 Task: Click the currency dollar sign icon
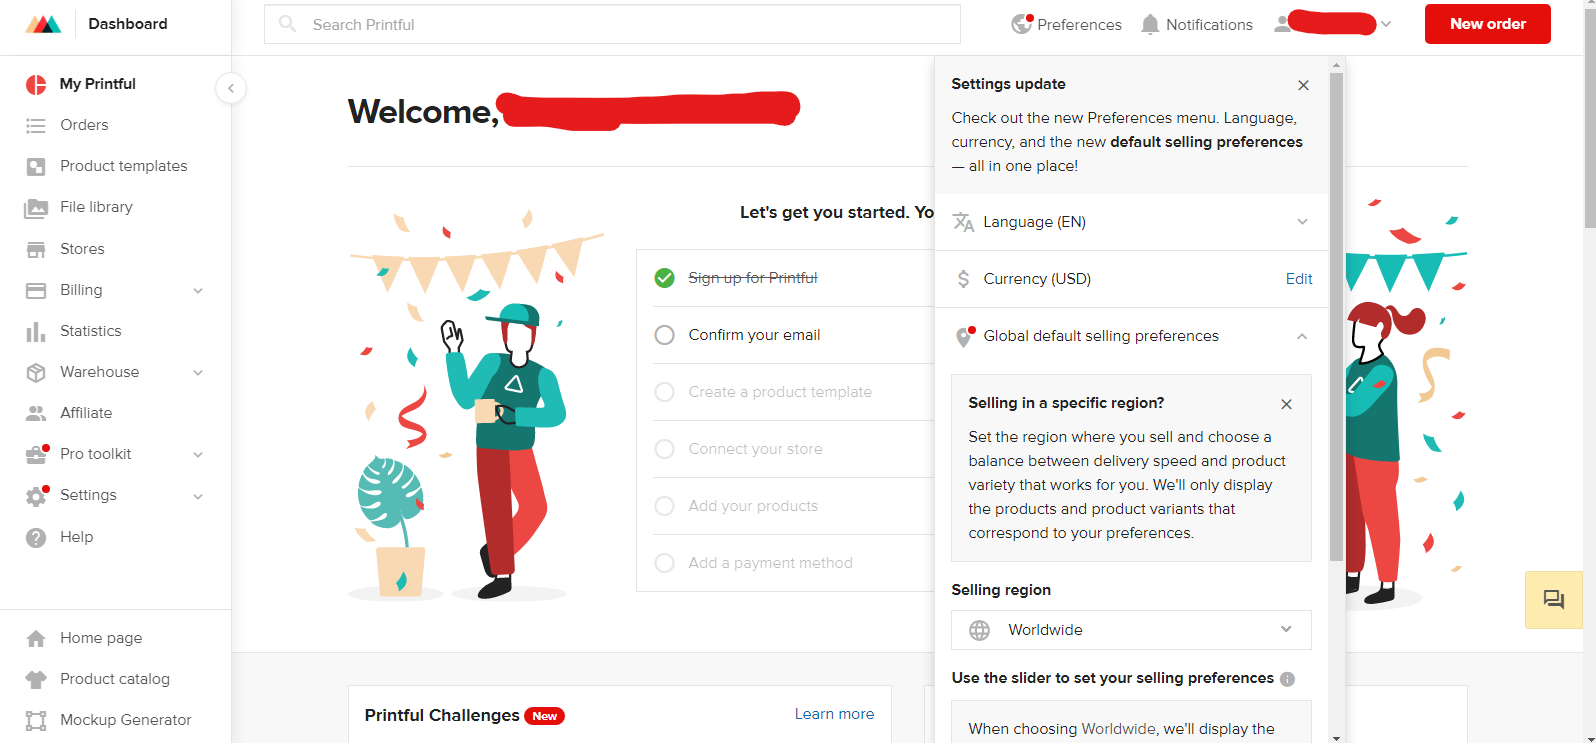(963, 279)
